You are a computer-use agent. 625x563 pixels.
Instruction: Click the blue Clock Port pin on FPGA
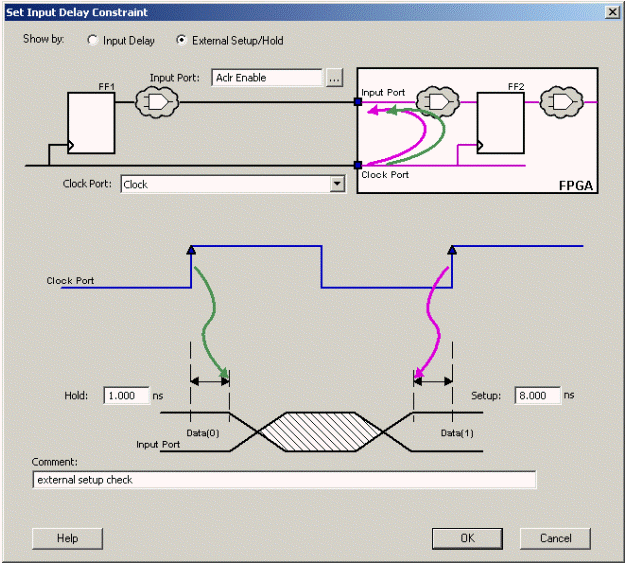point(358,165)
